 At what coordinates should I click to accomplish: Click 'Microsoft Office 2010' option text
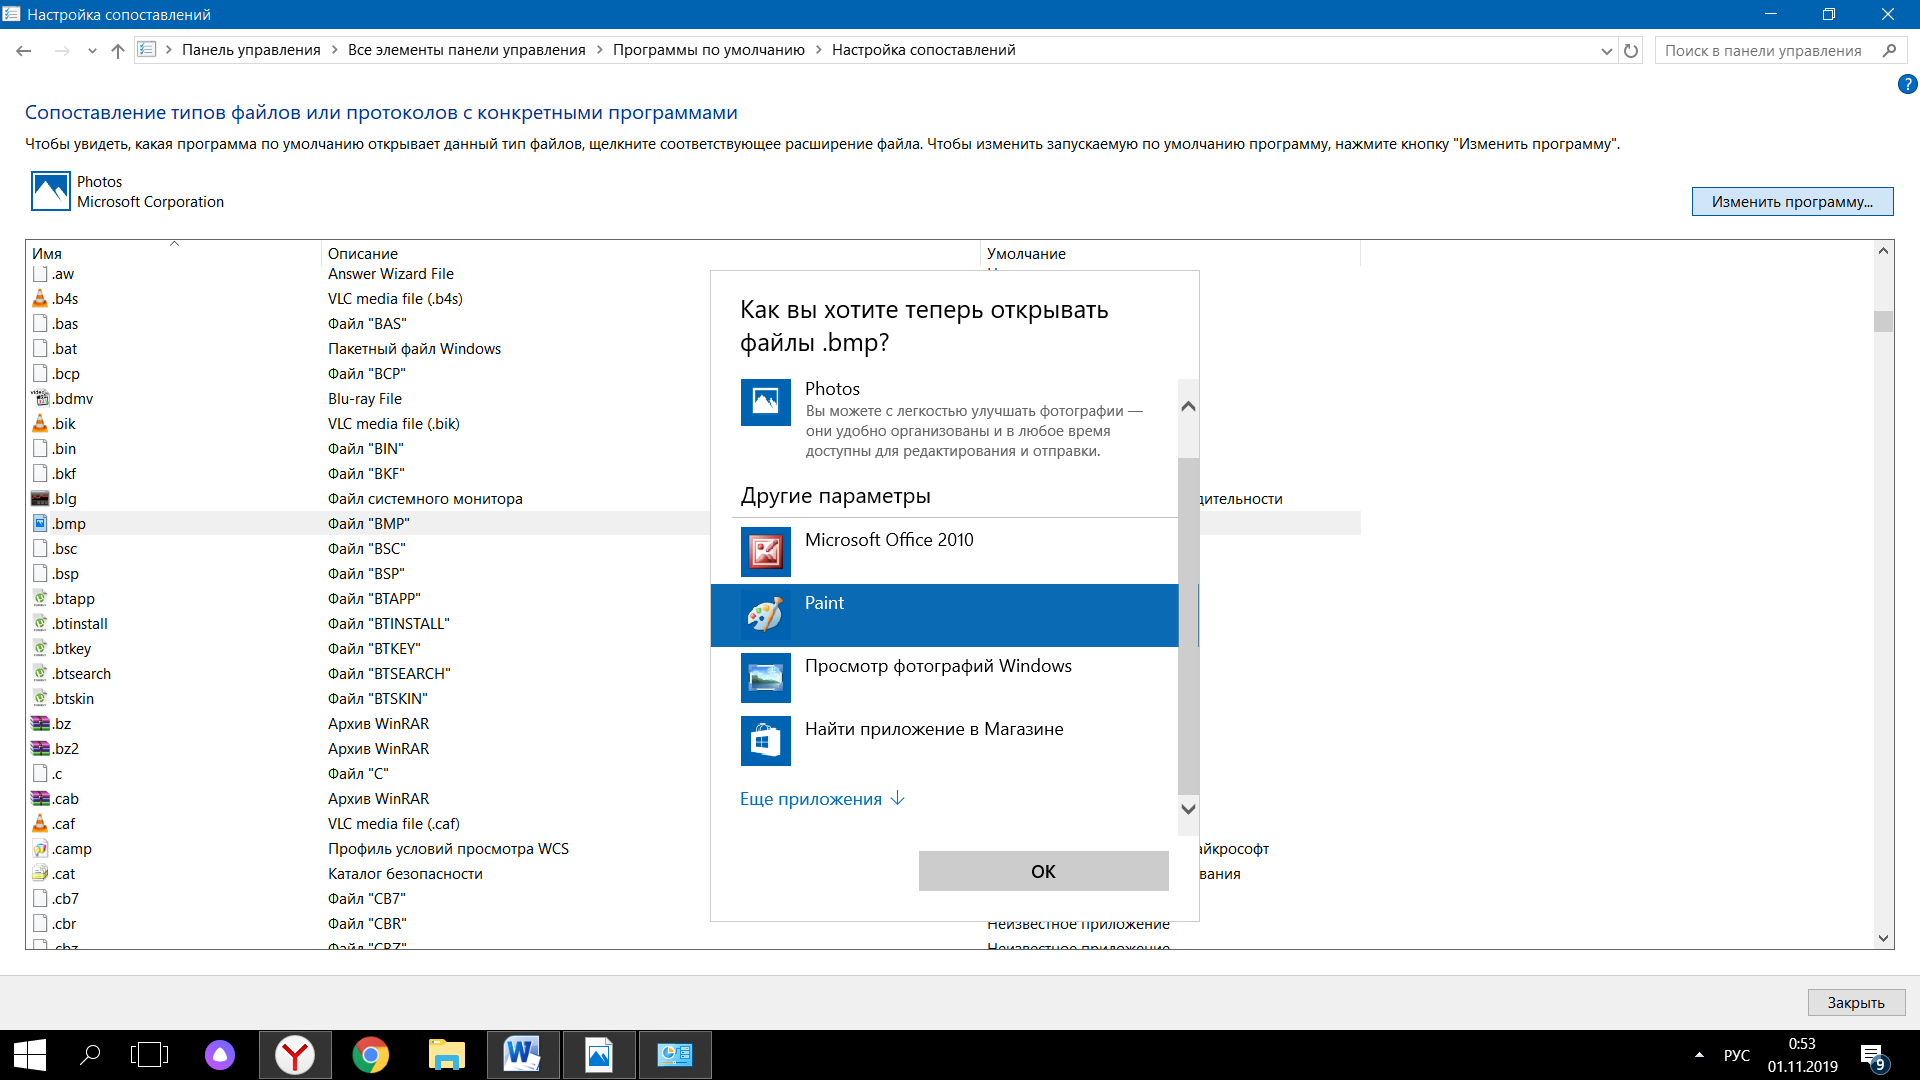click(889, 540)
